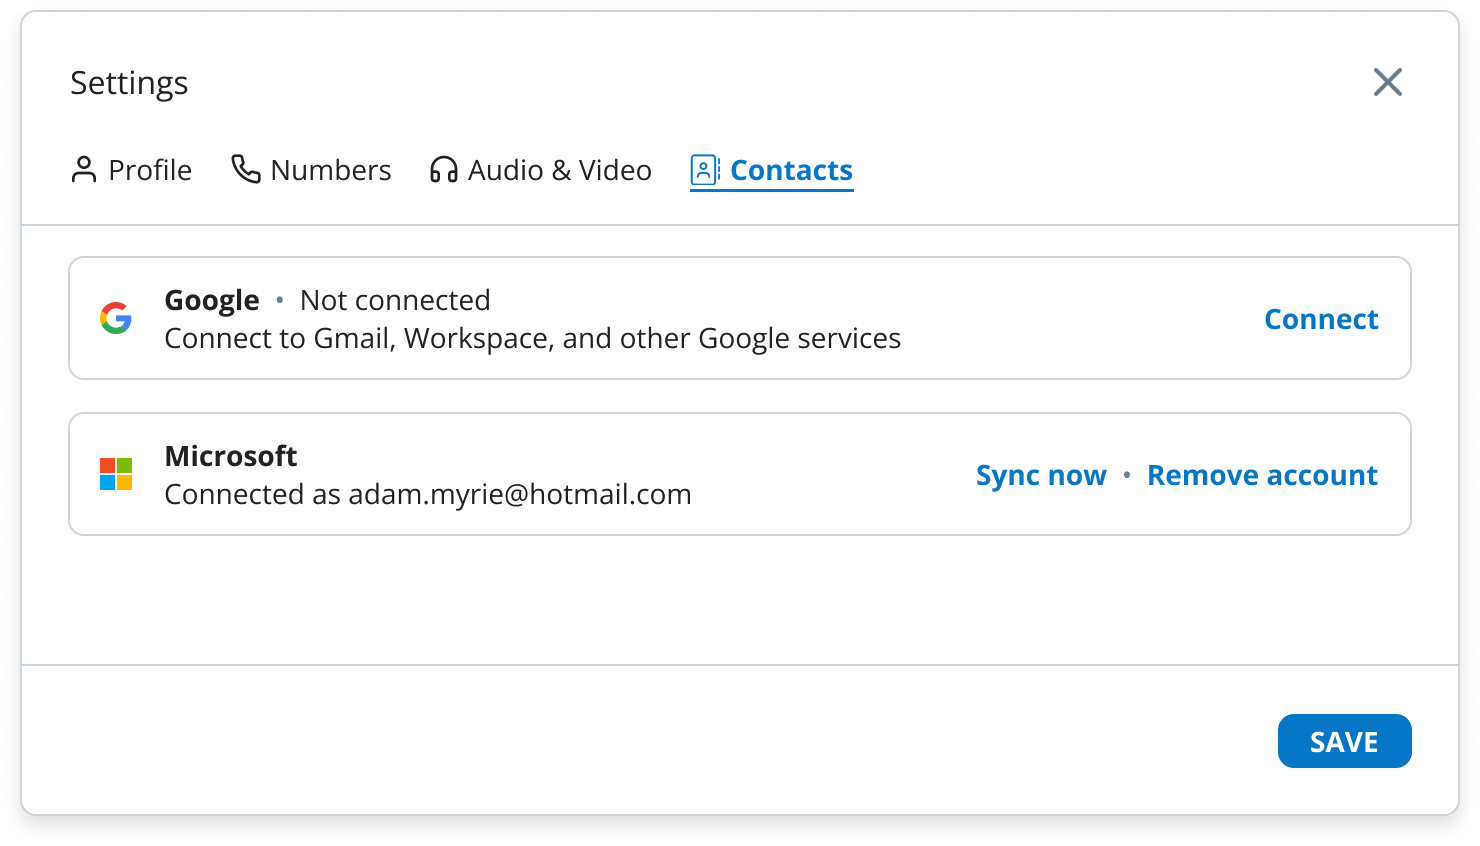The height and width of the screenshot is (846, 1480).
Task: Go to the Audio & Video tab
Action: click(559, 170)
